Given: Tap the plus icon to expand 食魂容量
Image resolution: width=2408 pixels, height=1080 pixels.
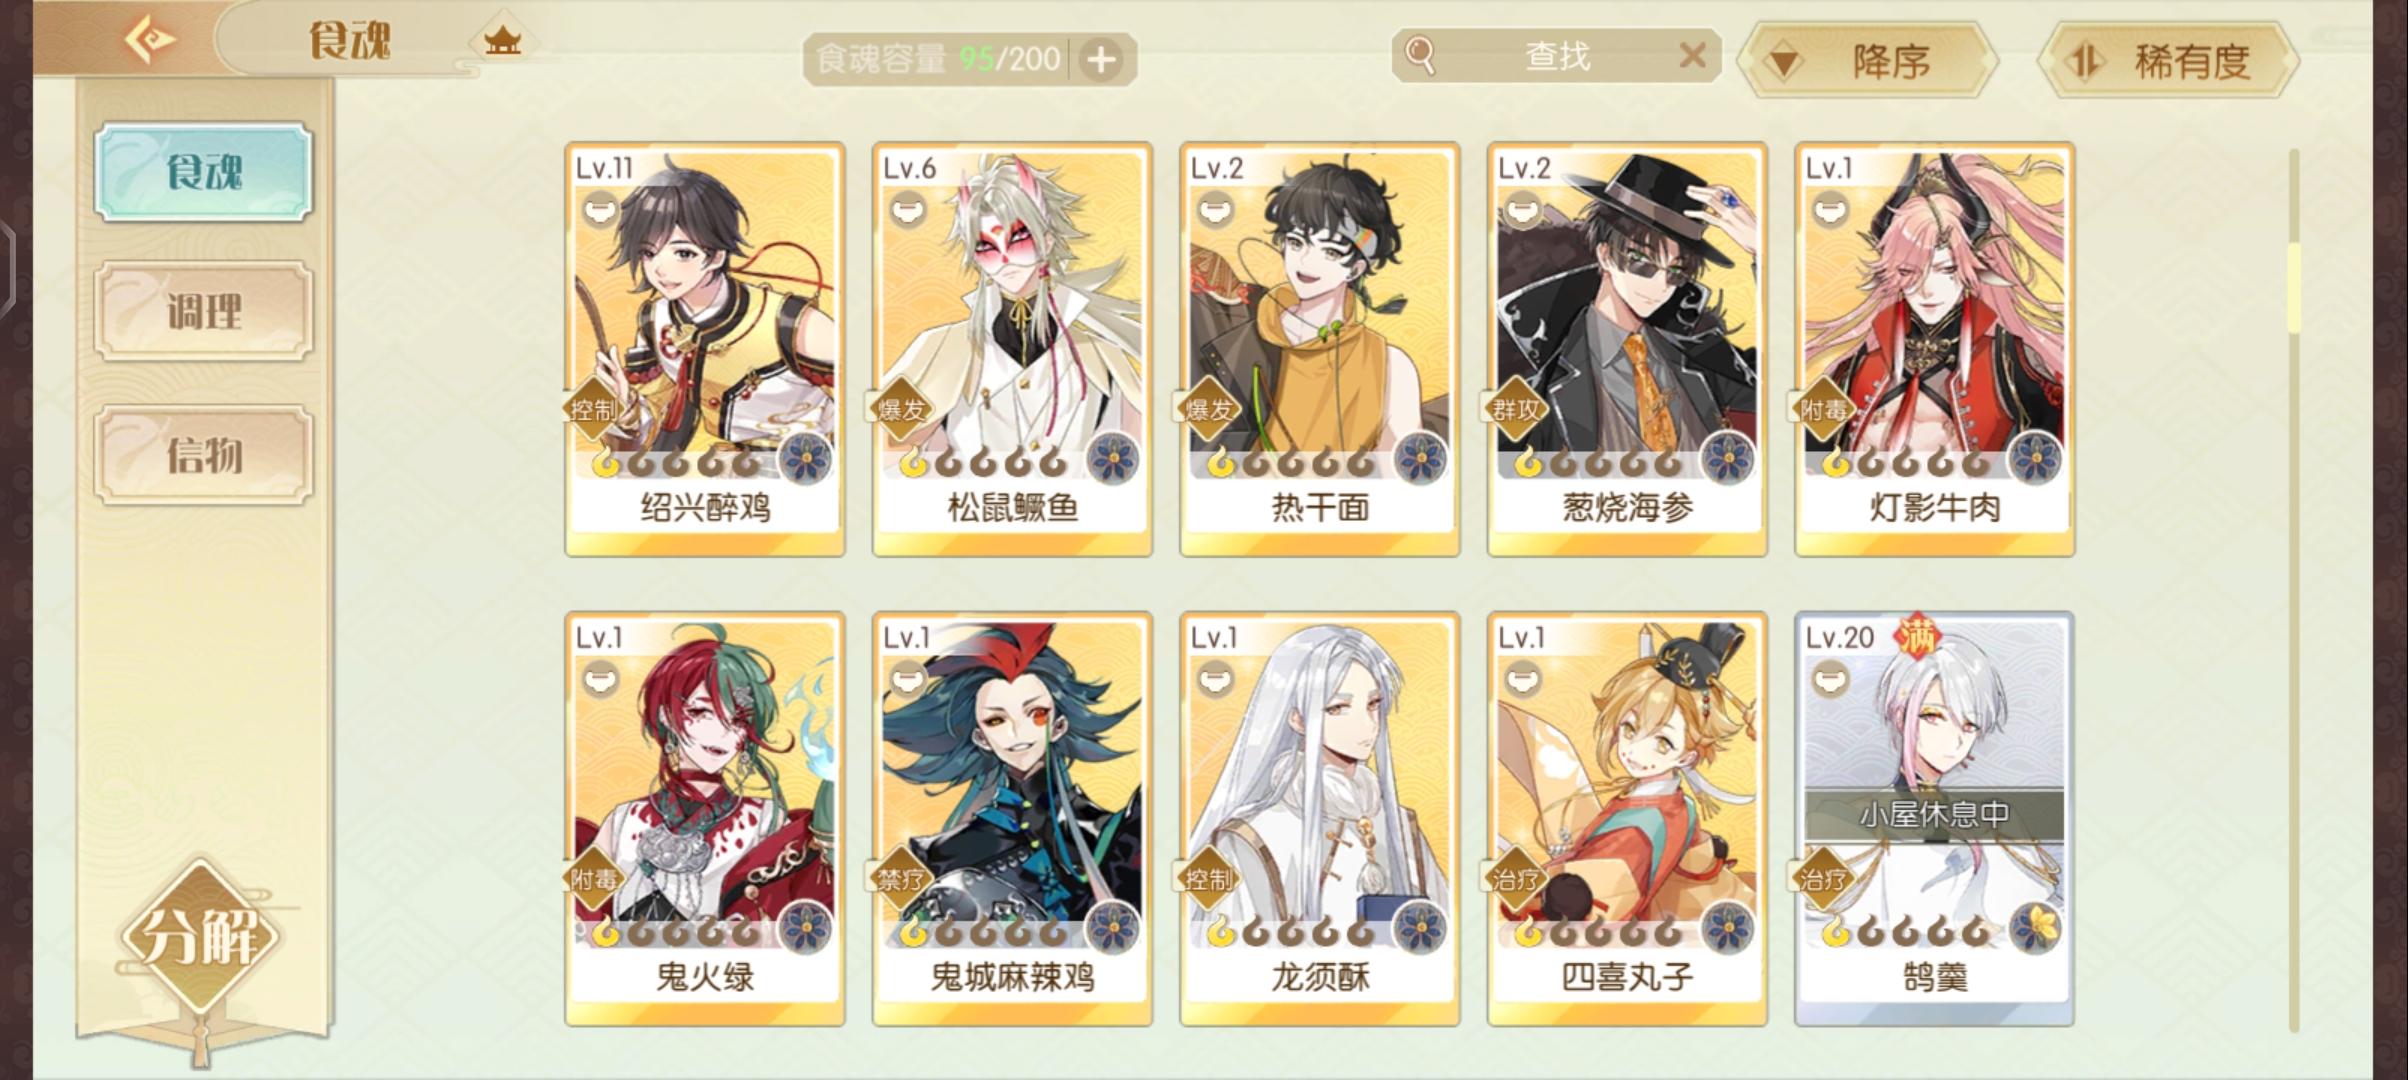Looking at the screenshot, I should (x=1102, y=60).
